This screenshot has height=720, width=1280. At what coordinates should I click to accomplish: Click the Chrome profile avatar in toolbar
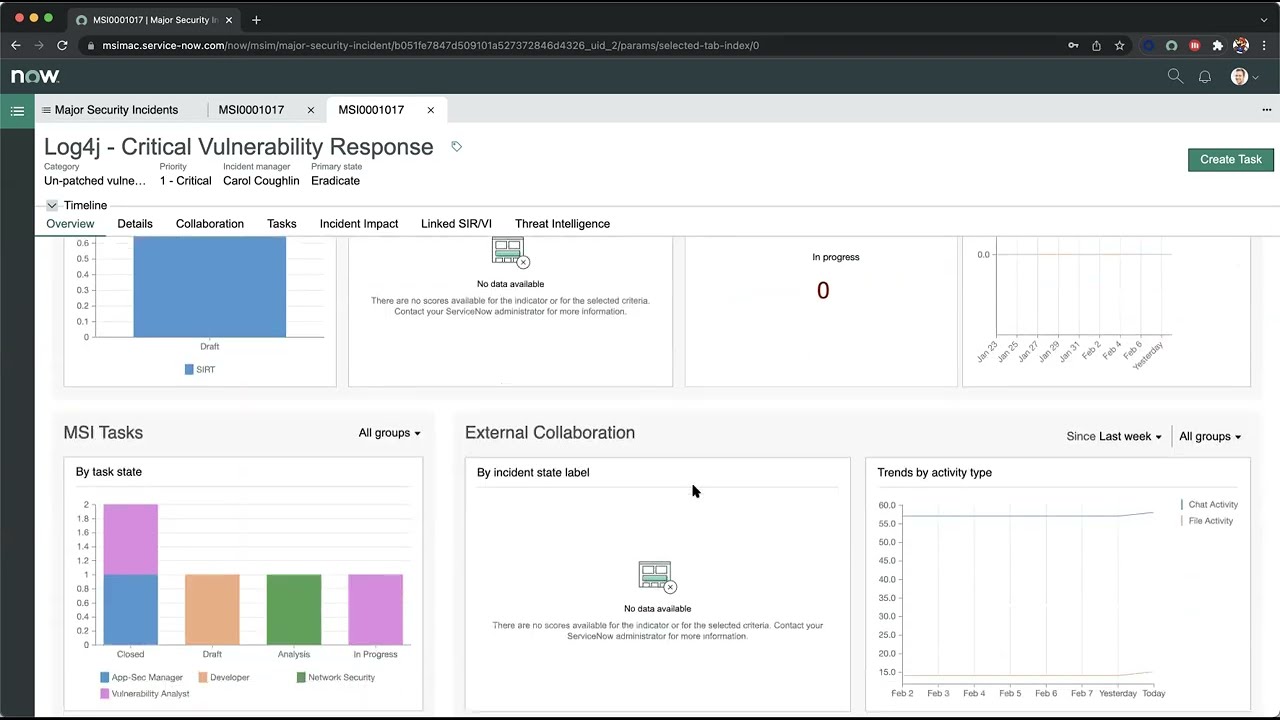1241,45
